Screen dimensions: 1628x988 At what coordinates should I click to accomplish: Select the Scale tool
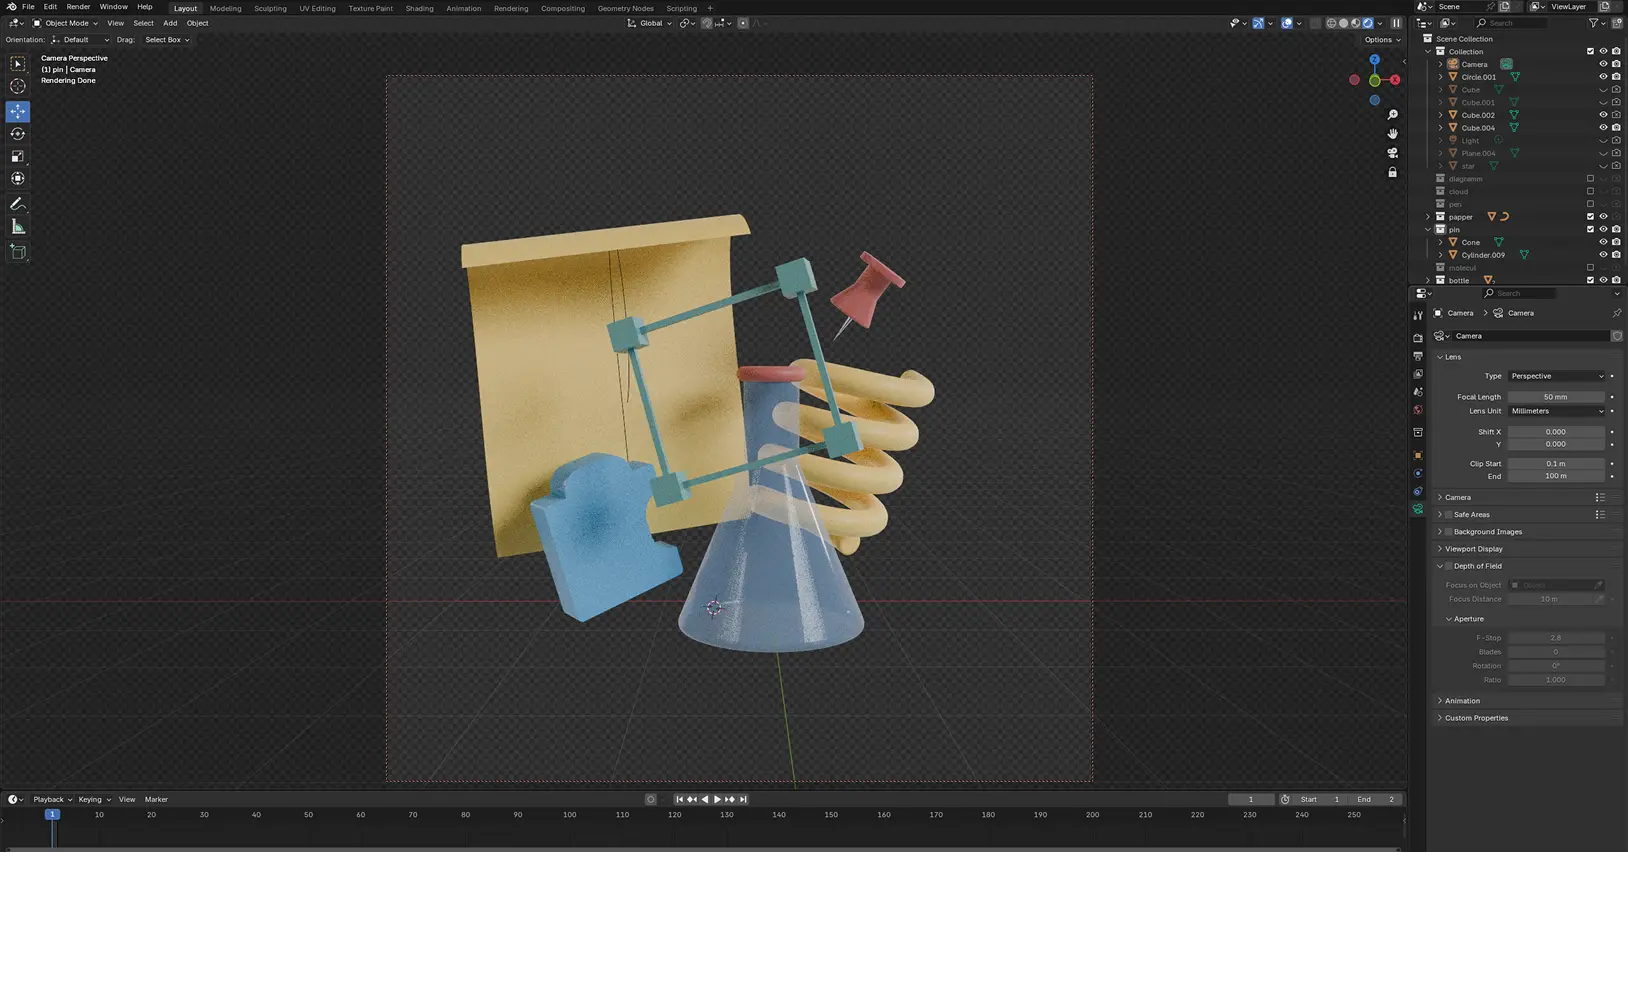tap(18, 156)
